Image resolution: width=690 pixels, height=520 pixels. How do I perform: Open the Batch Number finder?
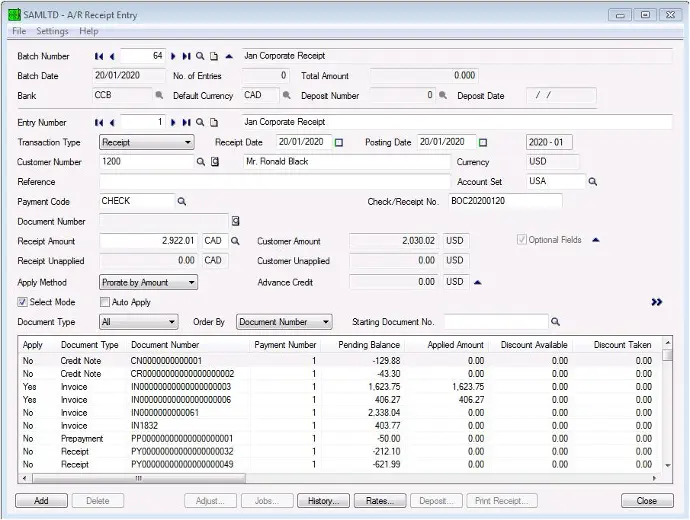tap(200, 56)
